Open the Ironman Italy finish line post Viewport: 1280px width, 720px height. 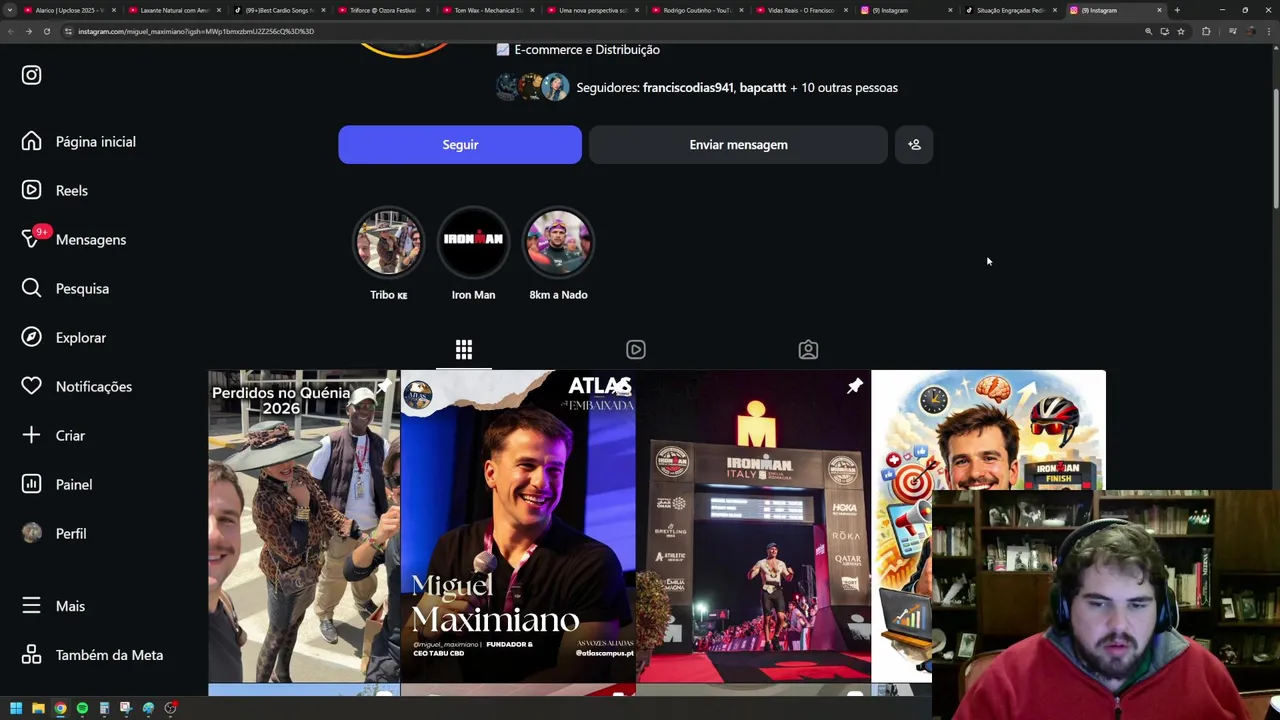(753, 526)
